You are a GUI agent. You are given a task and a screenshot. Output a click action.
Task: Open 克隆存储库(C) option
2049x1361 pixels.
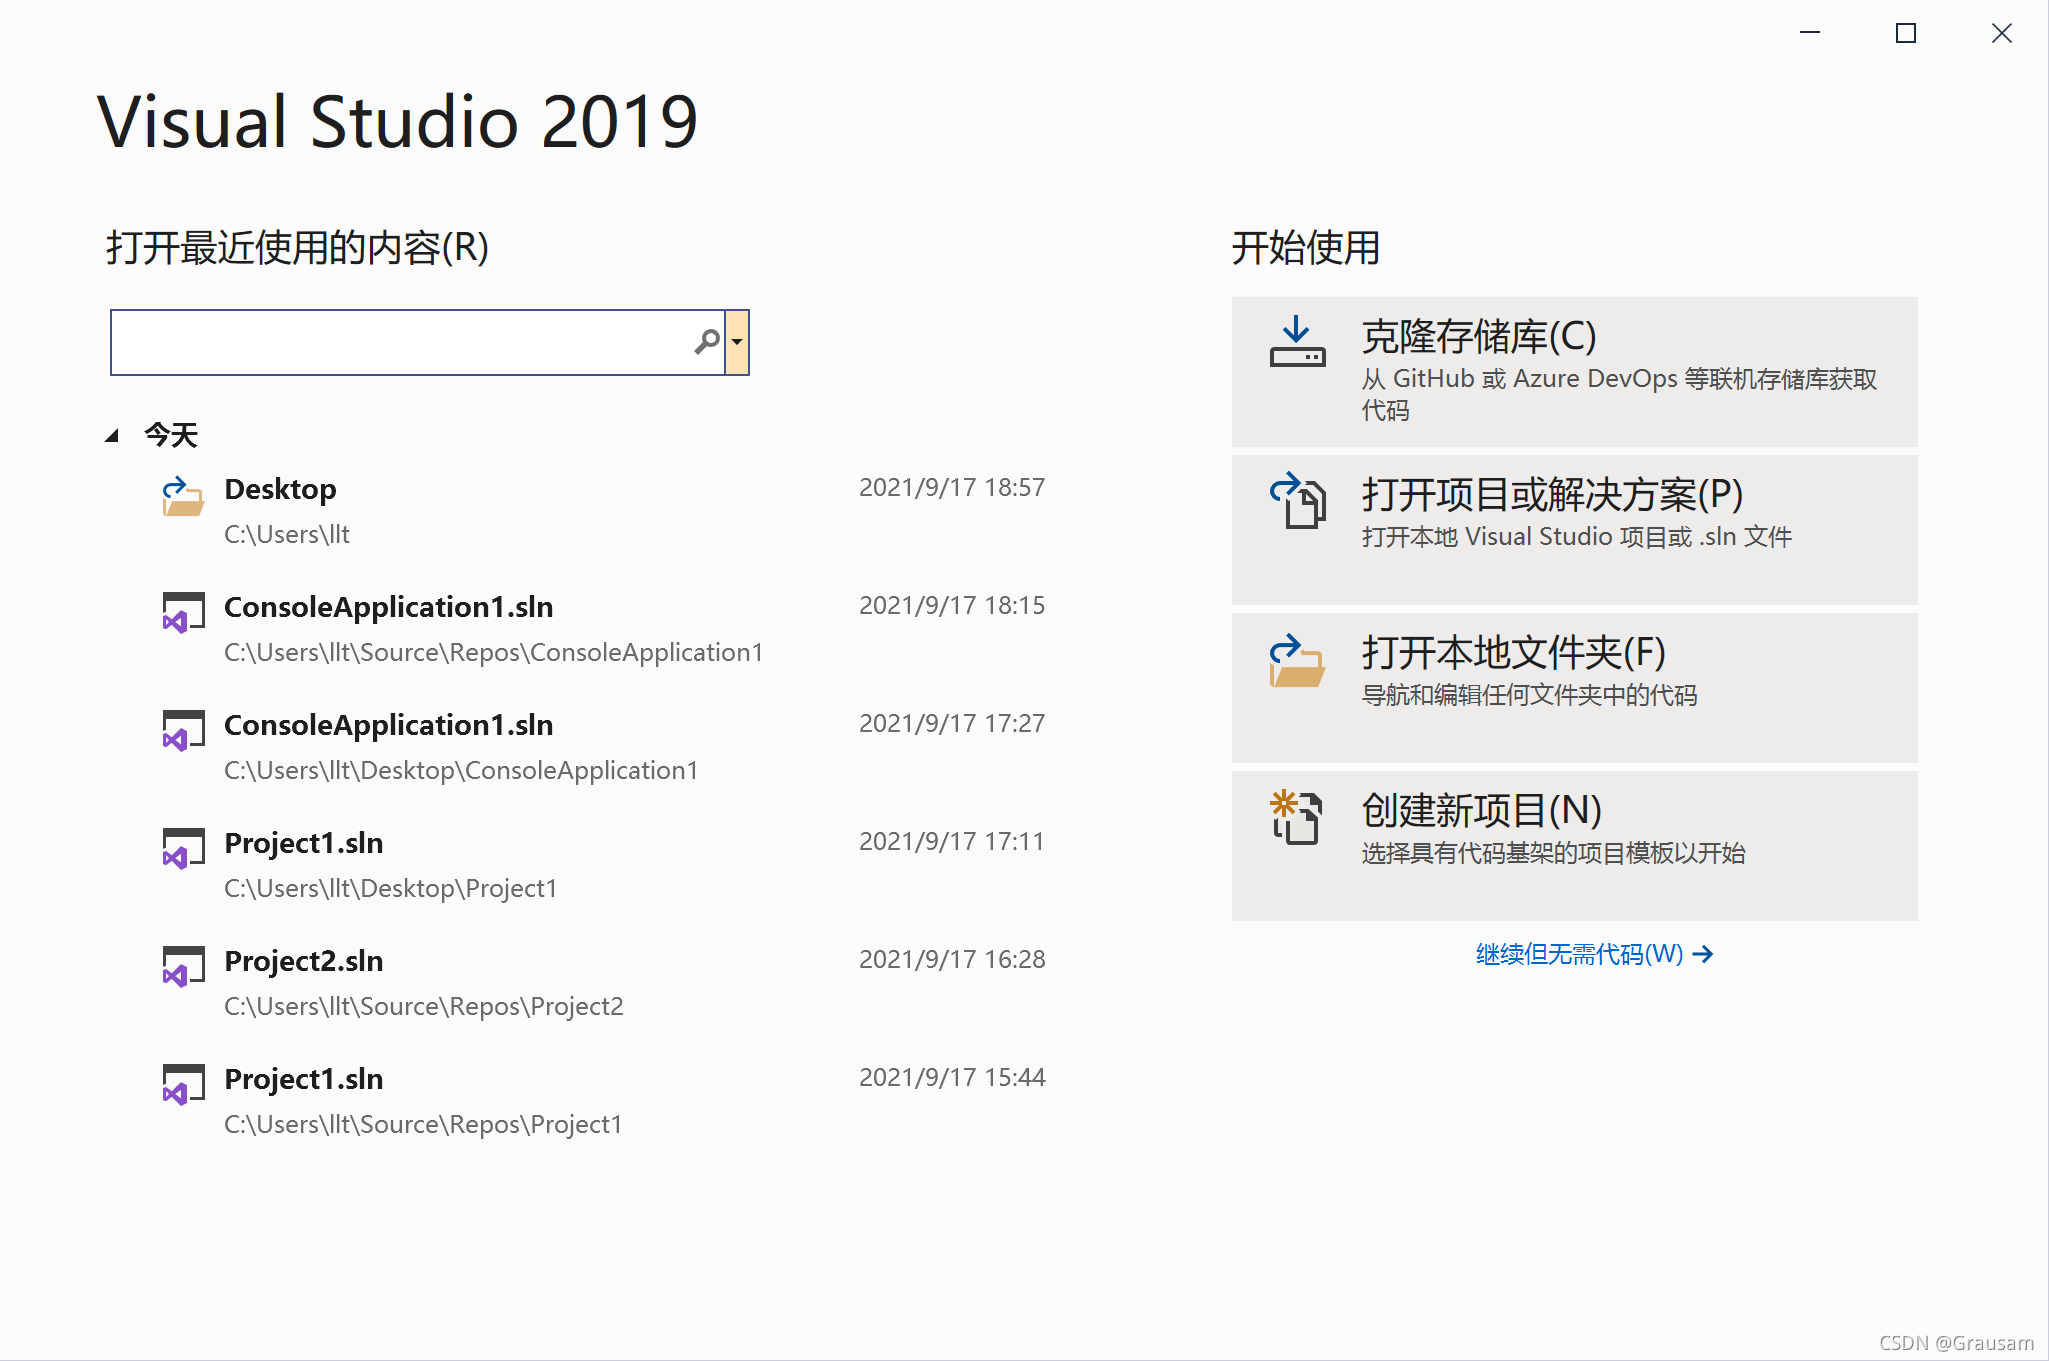(x=1574, y=371)
